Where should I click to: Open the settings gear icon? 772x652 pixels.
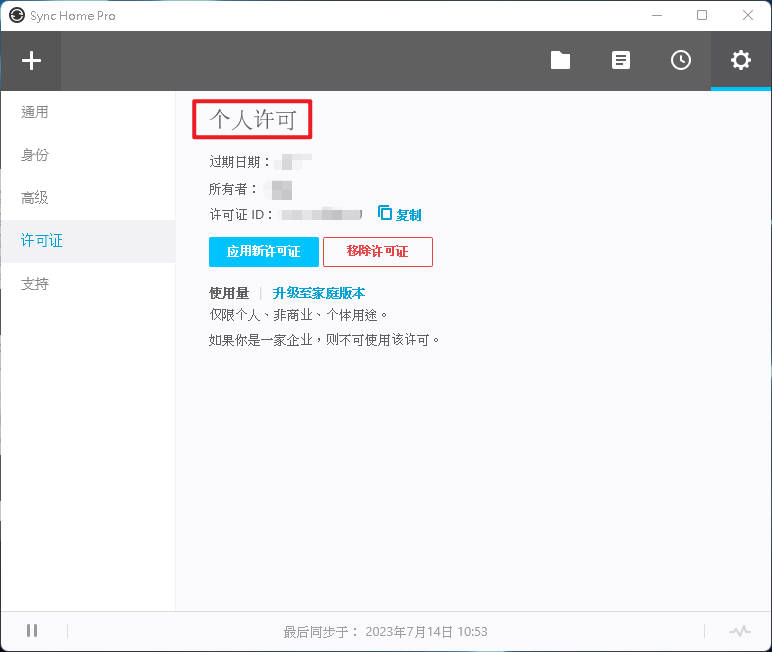[740, 61]
